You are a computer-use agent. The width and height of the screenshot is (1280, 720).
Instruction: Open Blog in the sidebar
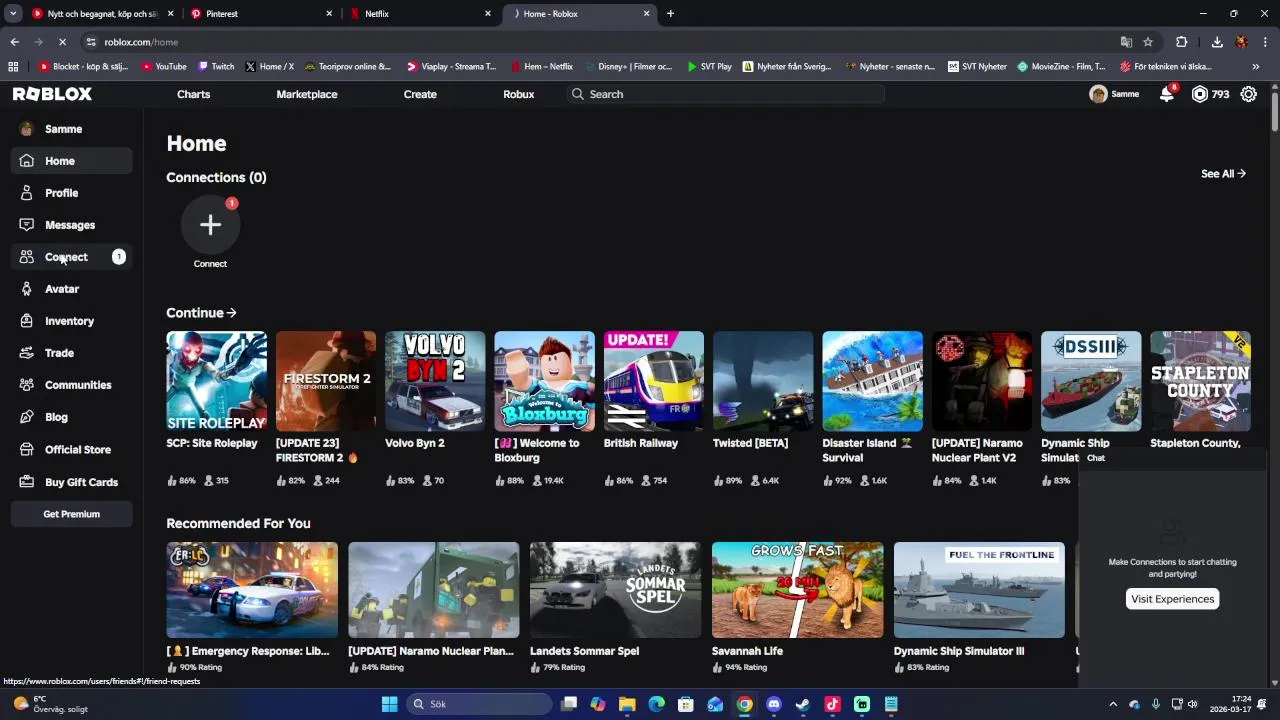click(71, 417)
